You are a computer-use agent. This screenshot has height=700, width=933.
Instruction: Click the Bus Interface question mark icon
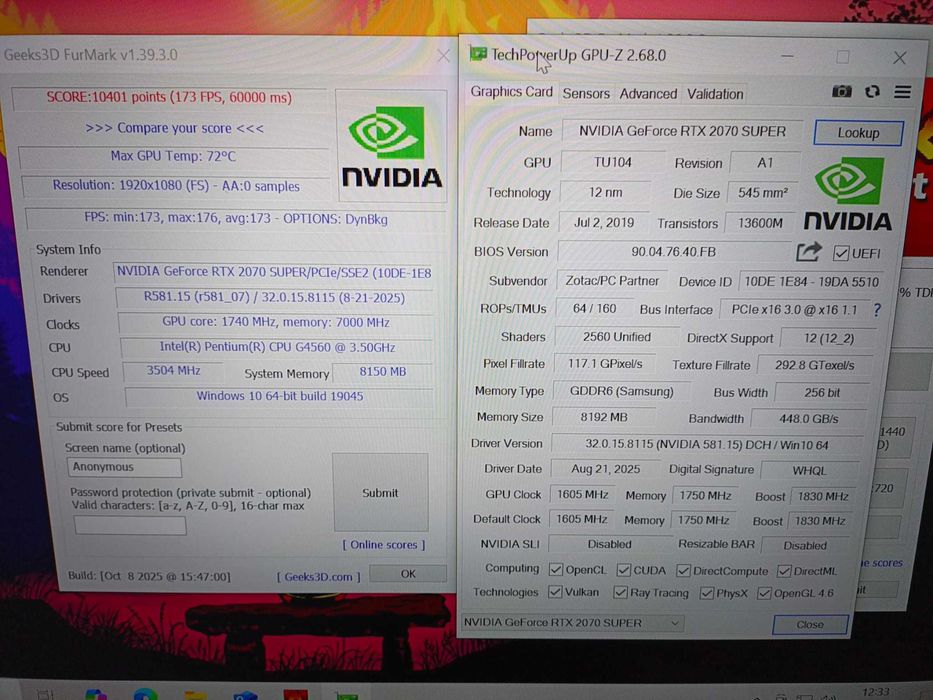(x=877, y=310)
